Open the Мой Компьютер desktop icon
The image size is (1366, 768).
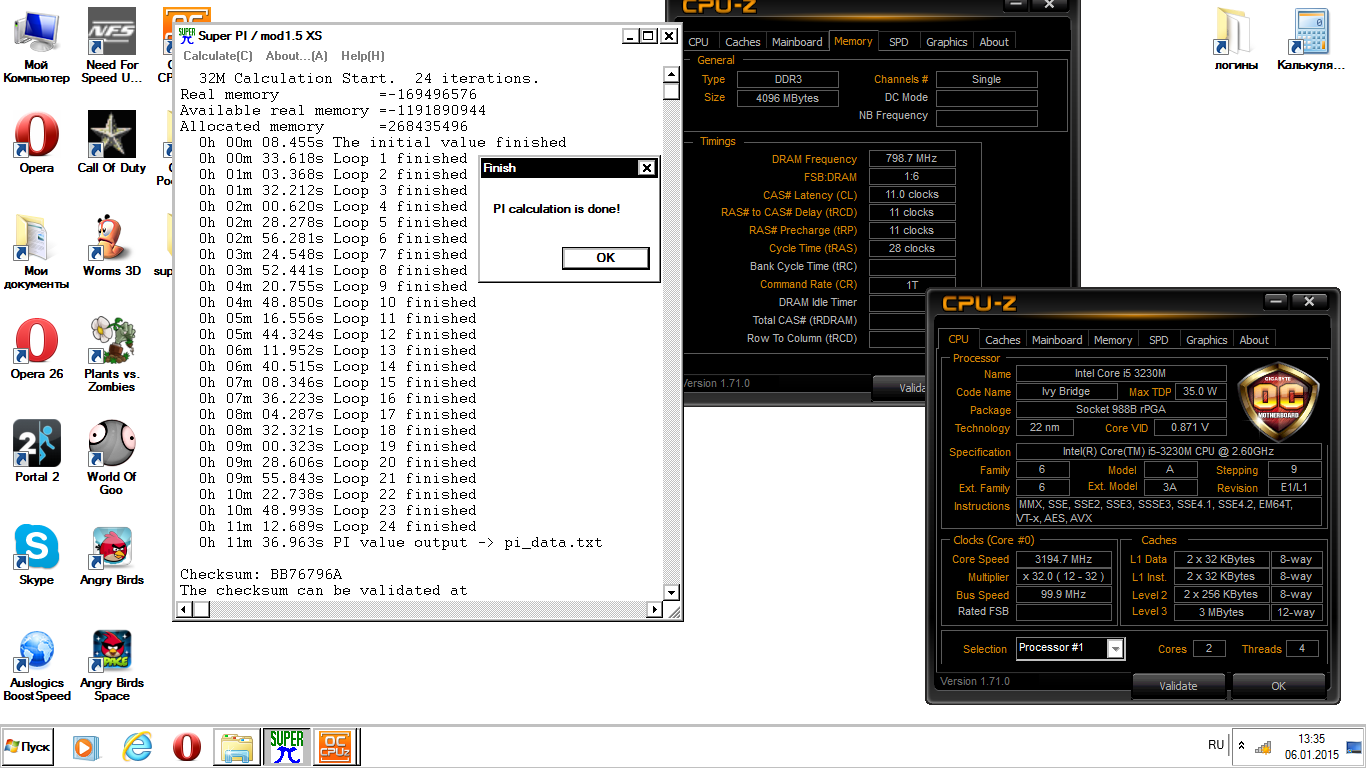[36, 45]
